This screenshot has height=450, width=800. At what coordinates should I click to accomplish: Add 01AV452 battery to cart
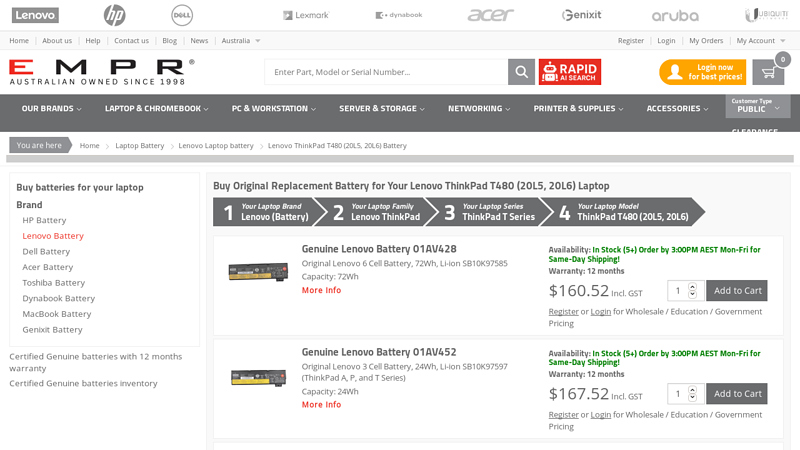pyautogui.click(x=737, y=394)
